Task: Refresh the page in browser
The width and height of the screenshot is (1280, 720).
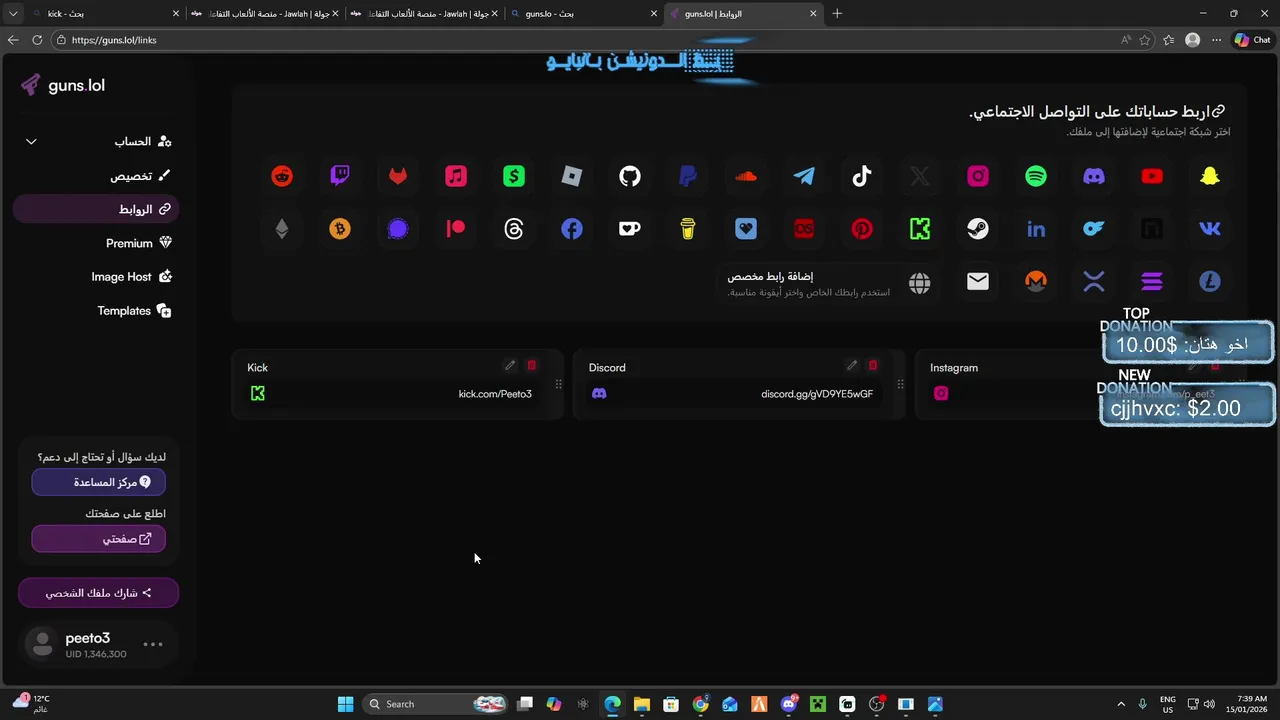Action: point(37,40)
